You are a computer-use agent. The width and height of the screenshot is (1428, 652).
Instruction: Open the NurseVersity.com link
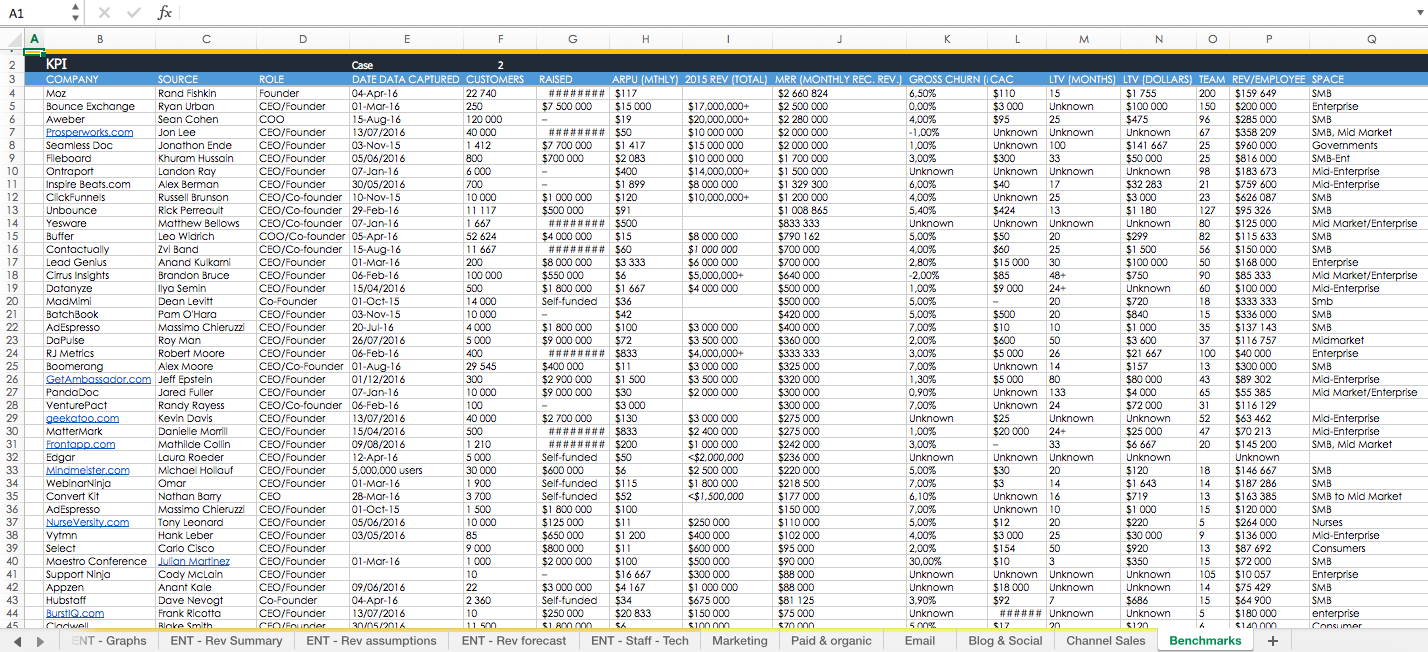click(88, 522)
